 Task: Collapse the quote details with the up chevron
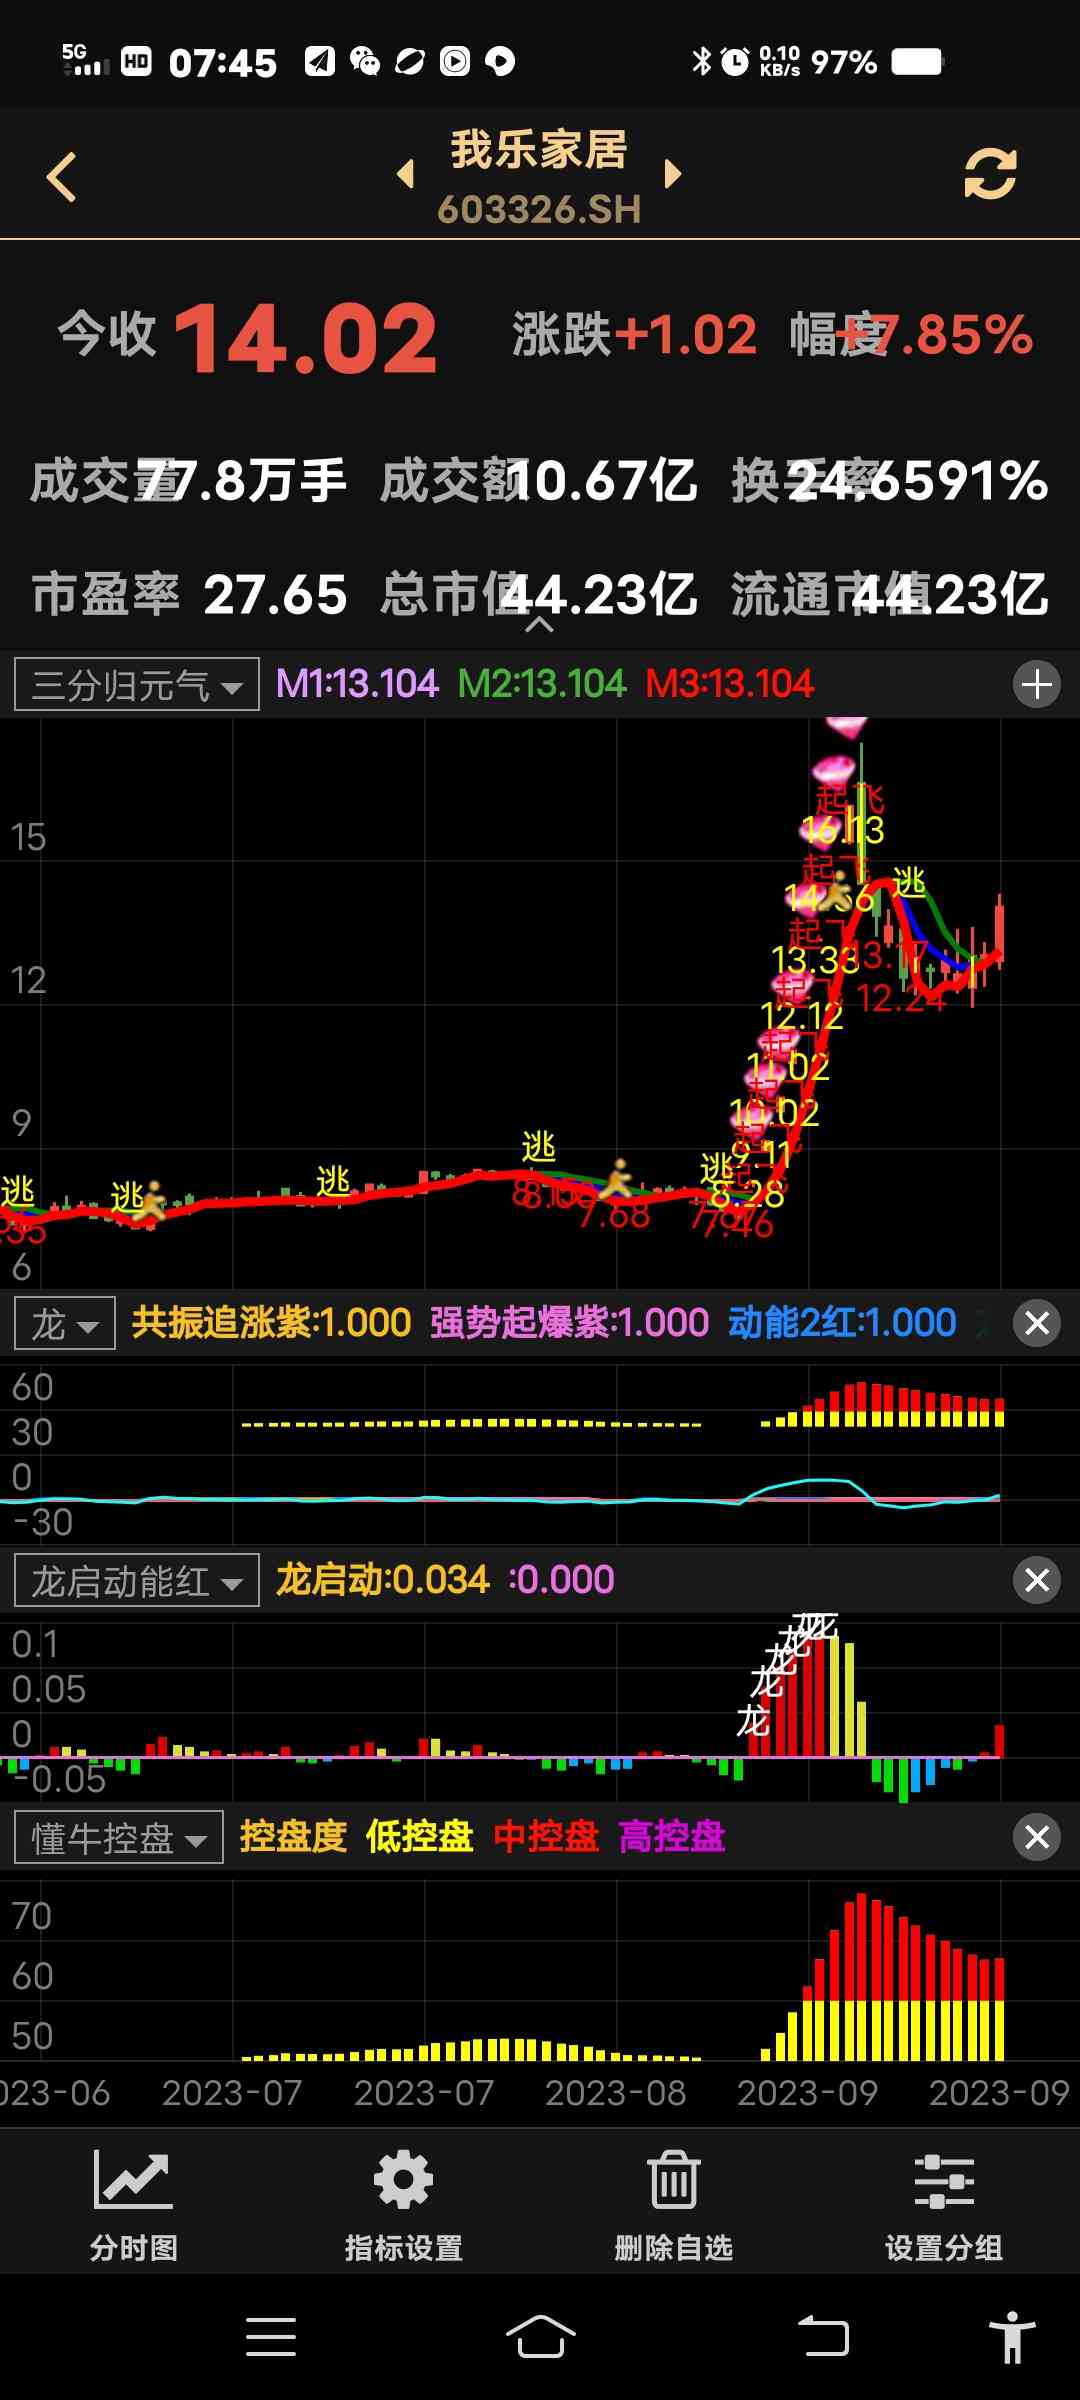539,625
